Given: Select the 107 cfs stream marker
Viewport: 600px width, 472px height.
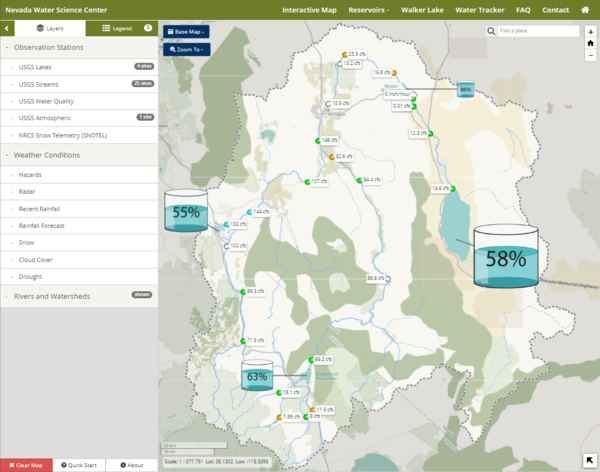Looking at the screenshot, I should click(307, 182).
